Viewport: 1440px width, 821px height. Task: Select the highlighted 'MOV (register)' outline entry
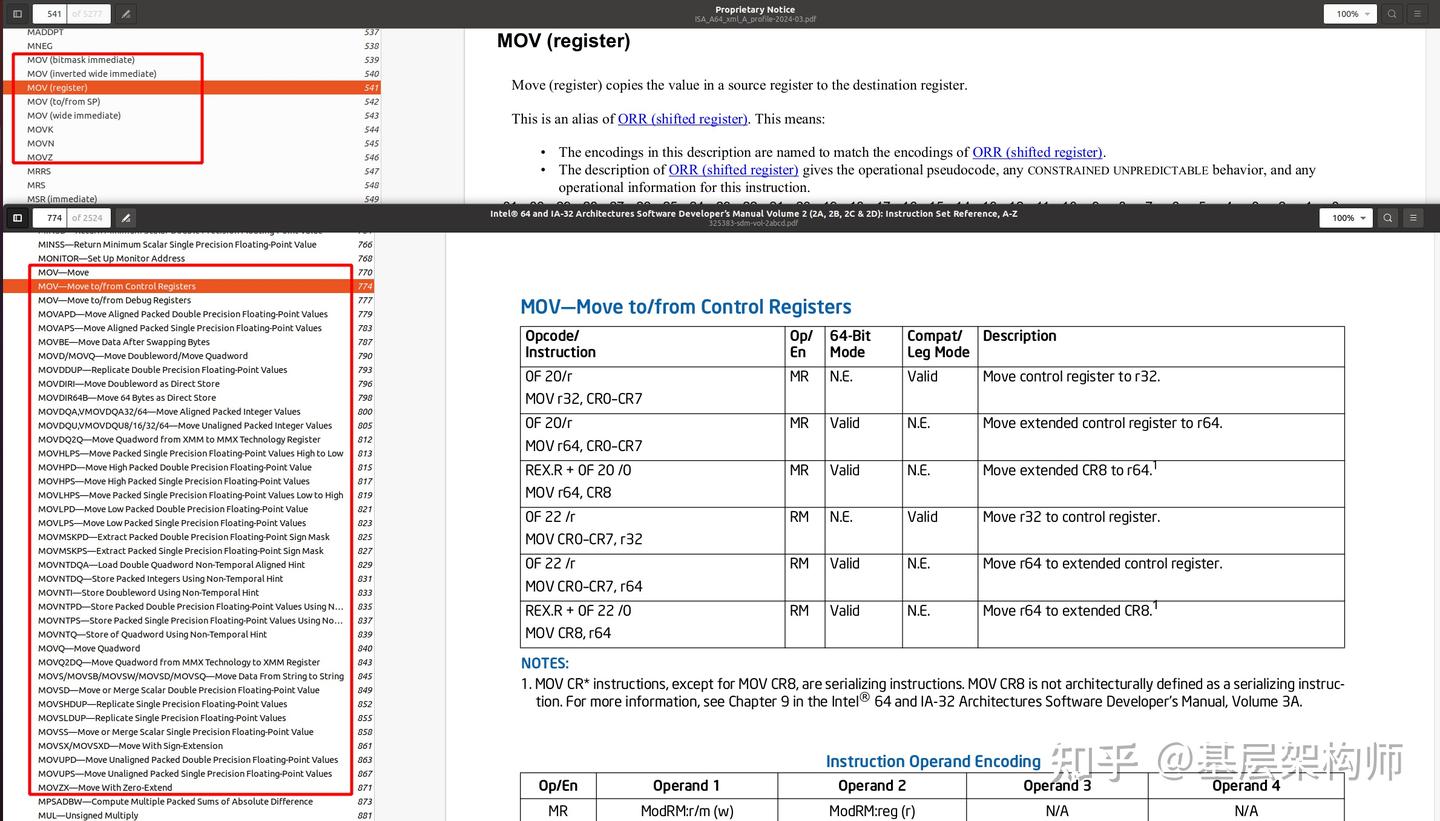tap(190, 88)
